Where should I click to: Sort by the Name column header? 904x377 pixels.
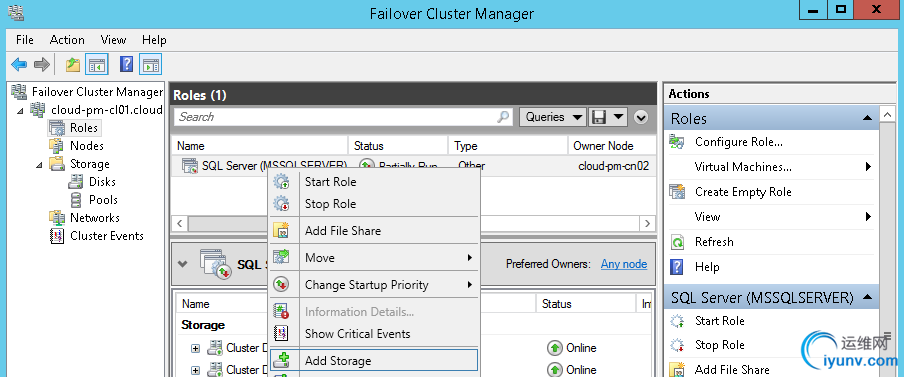pyautogui.click(x=260, y=146)
